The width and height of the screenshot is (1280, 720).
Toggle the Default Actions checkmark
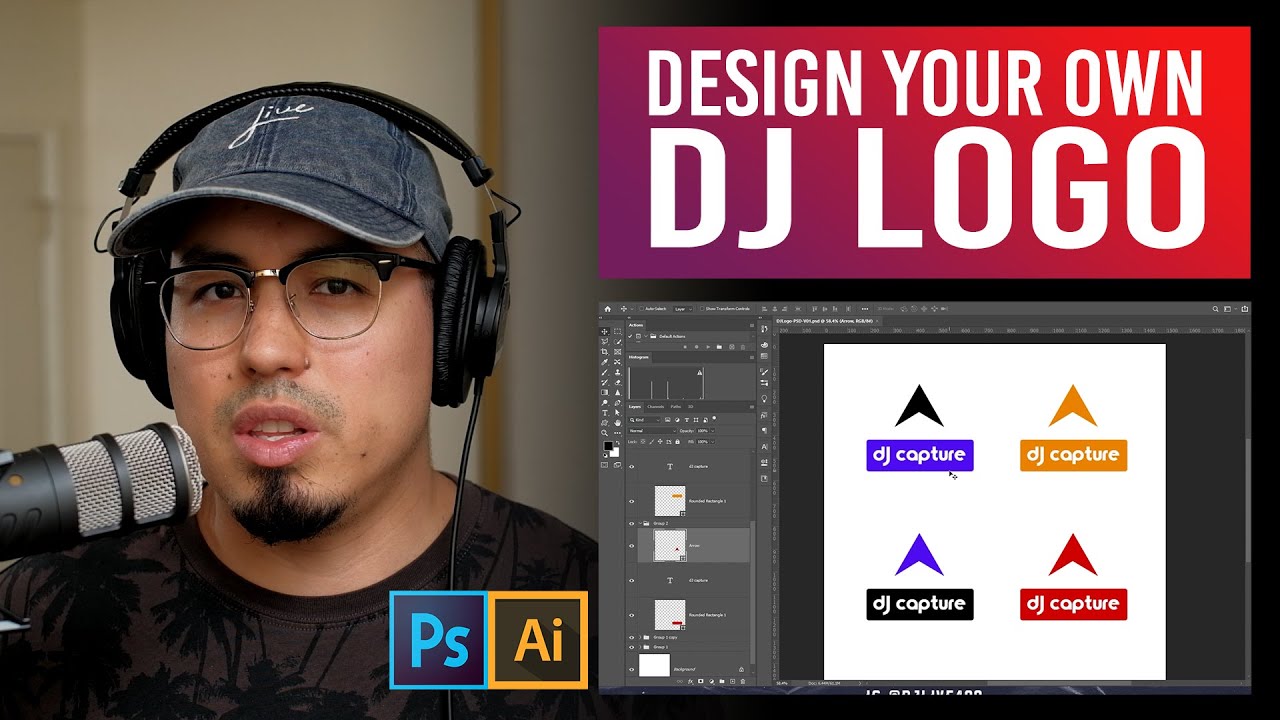tap(630, 336)
